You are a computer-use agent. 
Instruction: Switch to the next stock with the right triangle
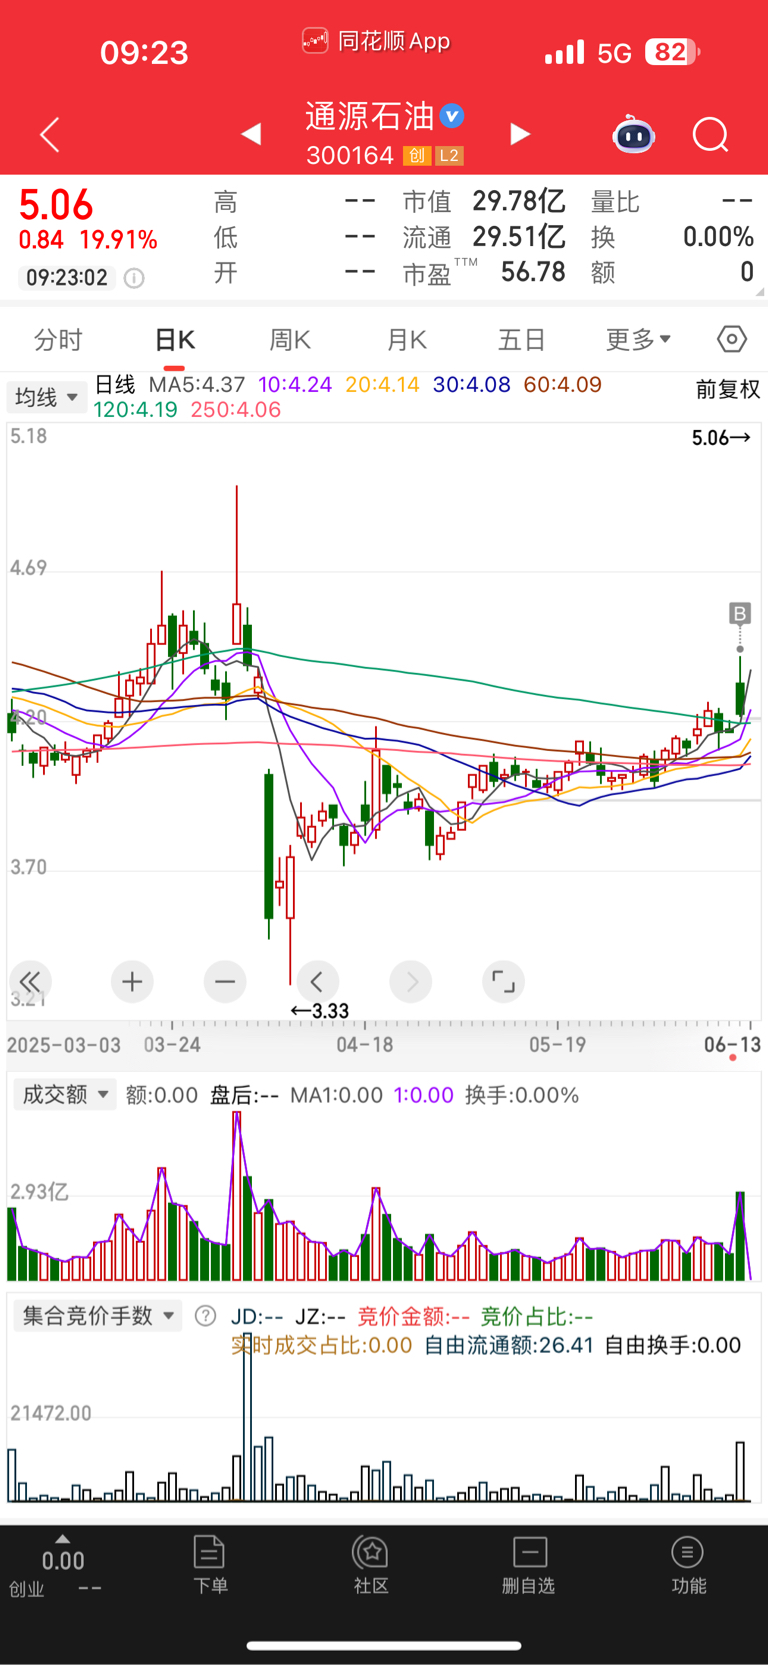coord(519,134)
